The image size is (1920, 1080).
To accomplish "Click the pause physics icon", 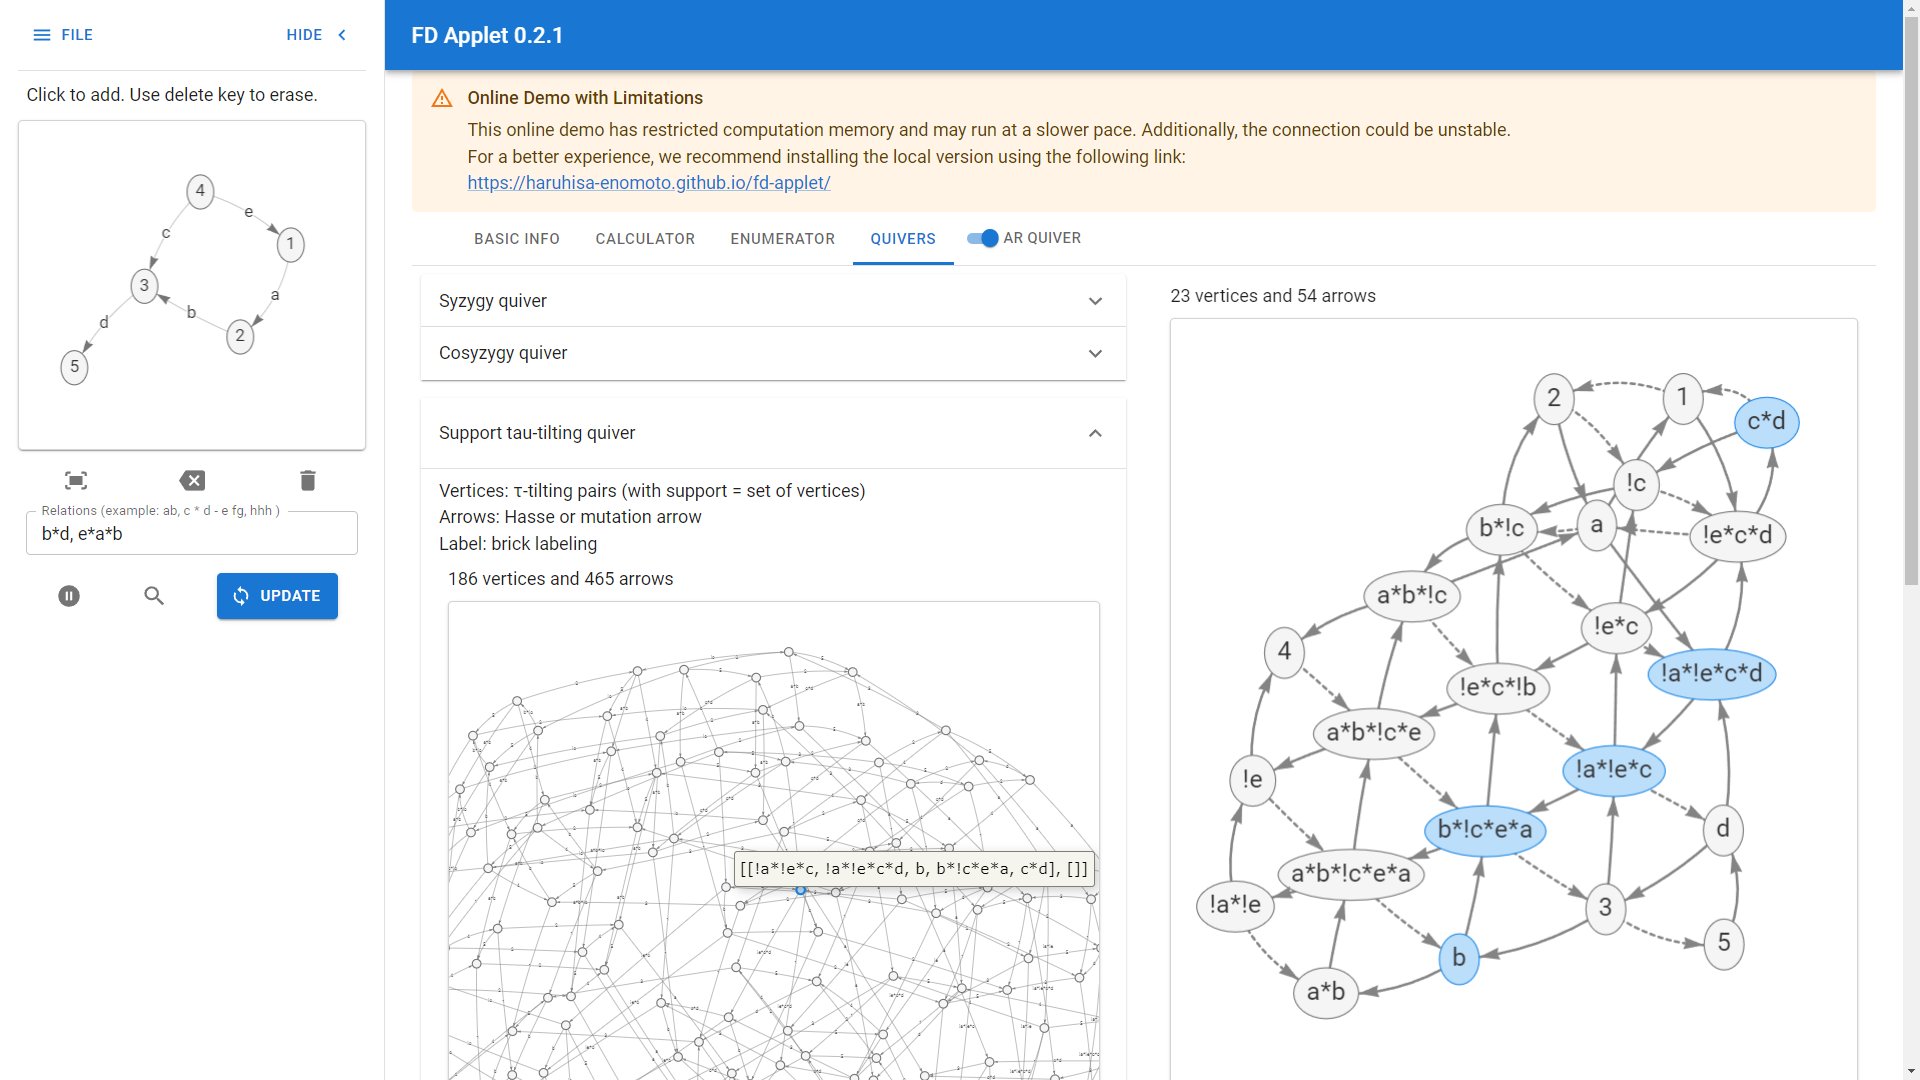I will click(x=69, y=596).
